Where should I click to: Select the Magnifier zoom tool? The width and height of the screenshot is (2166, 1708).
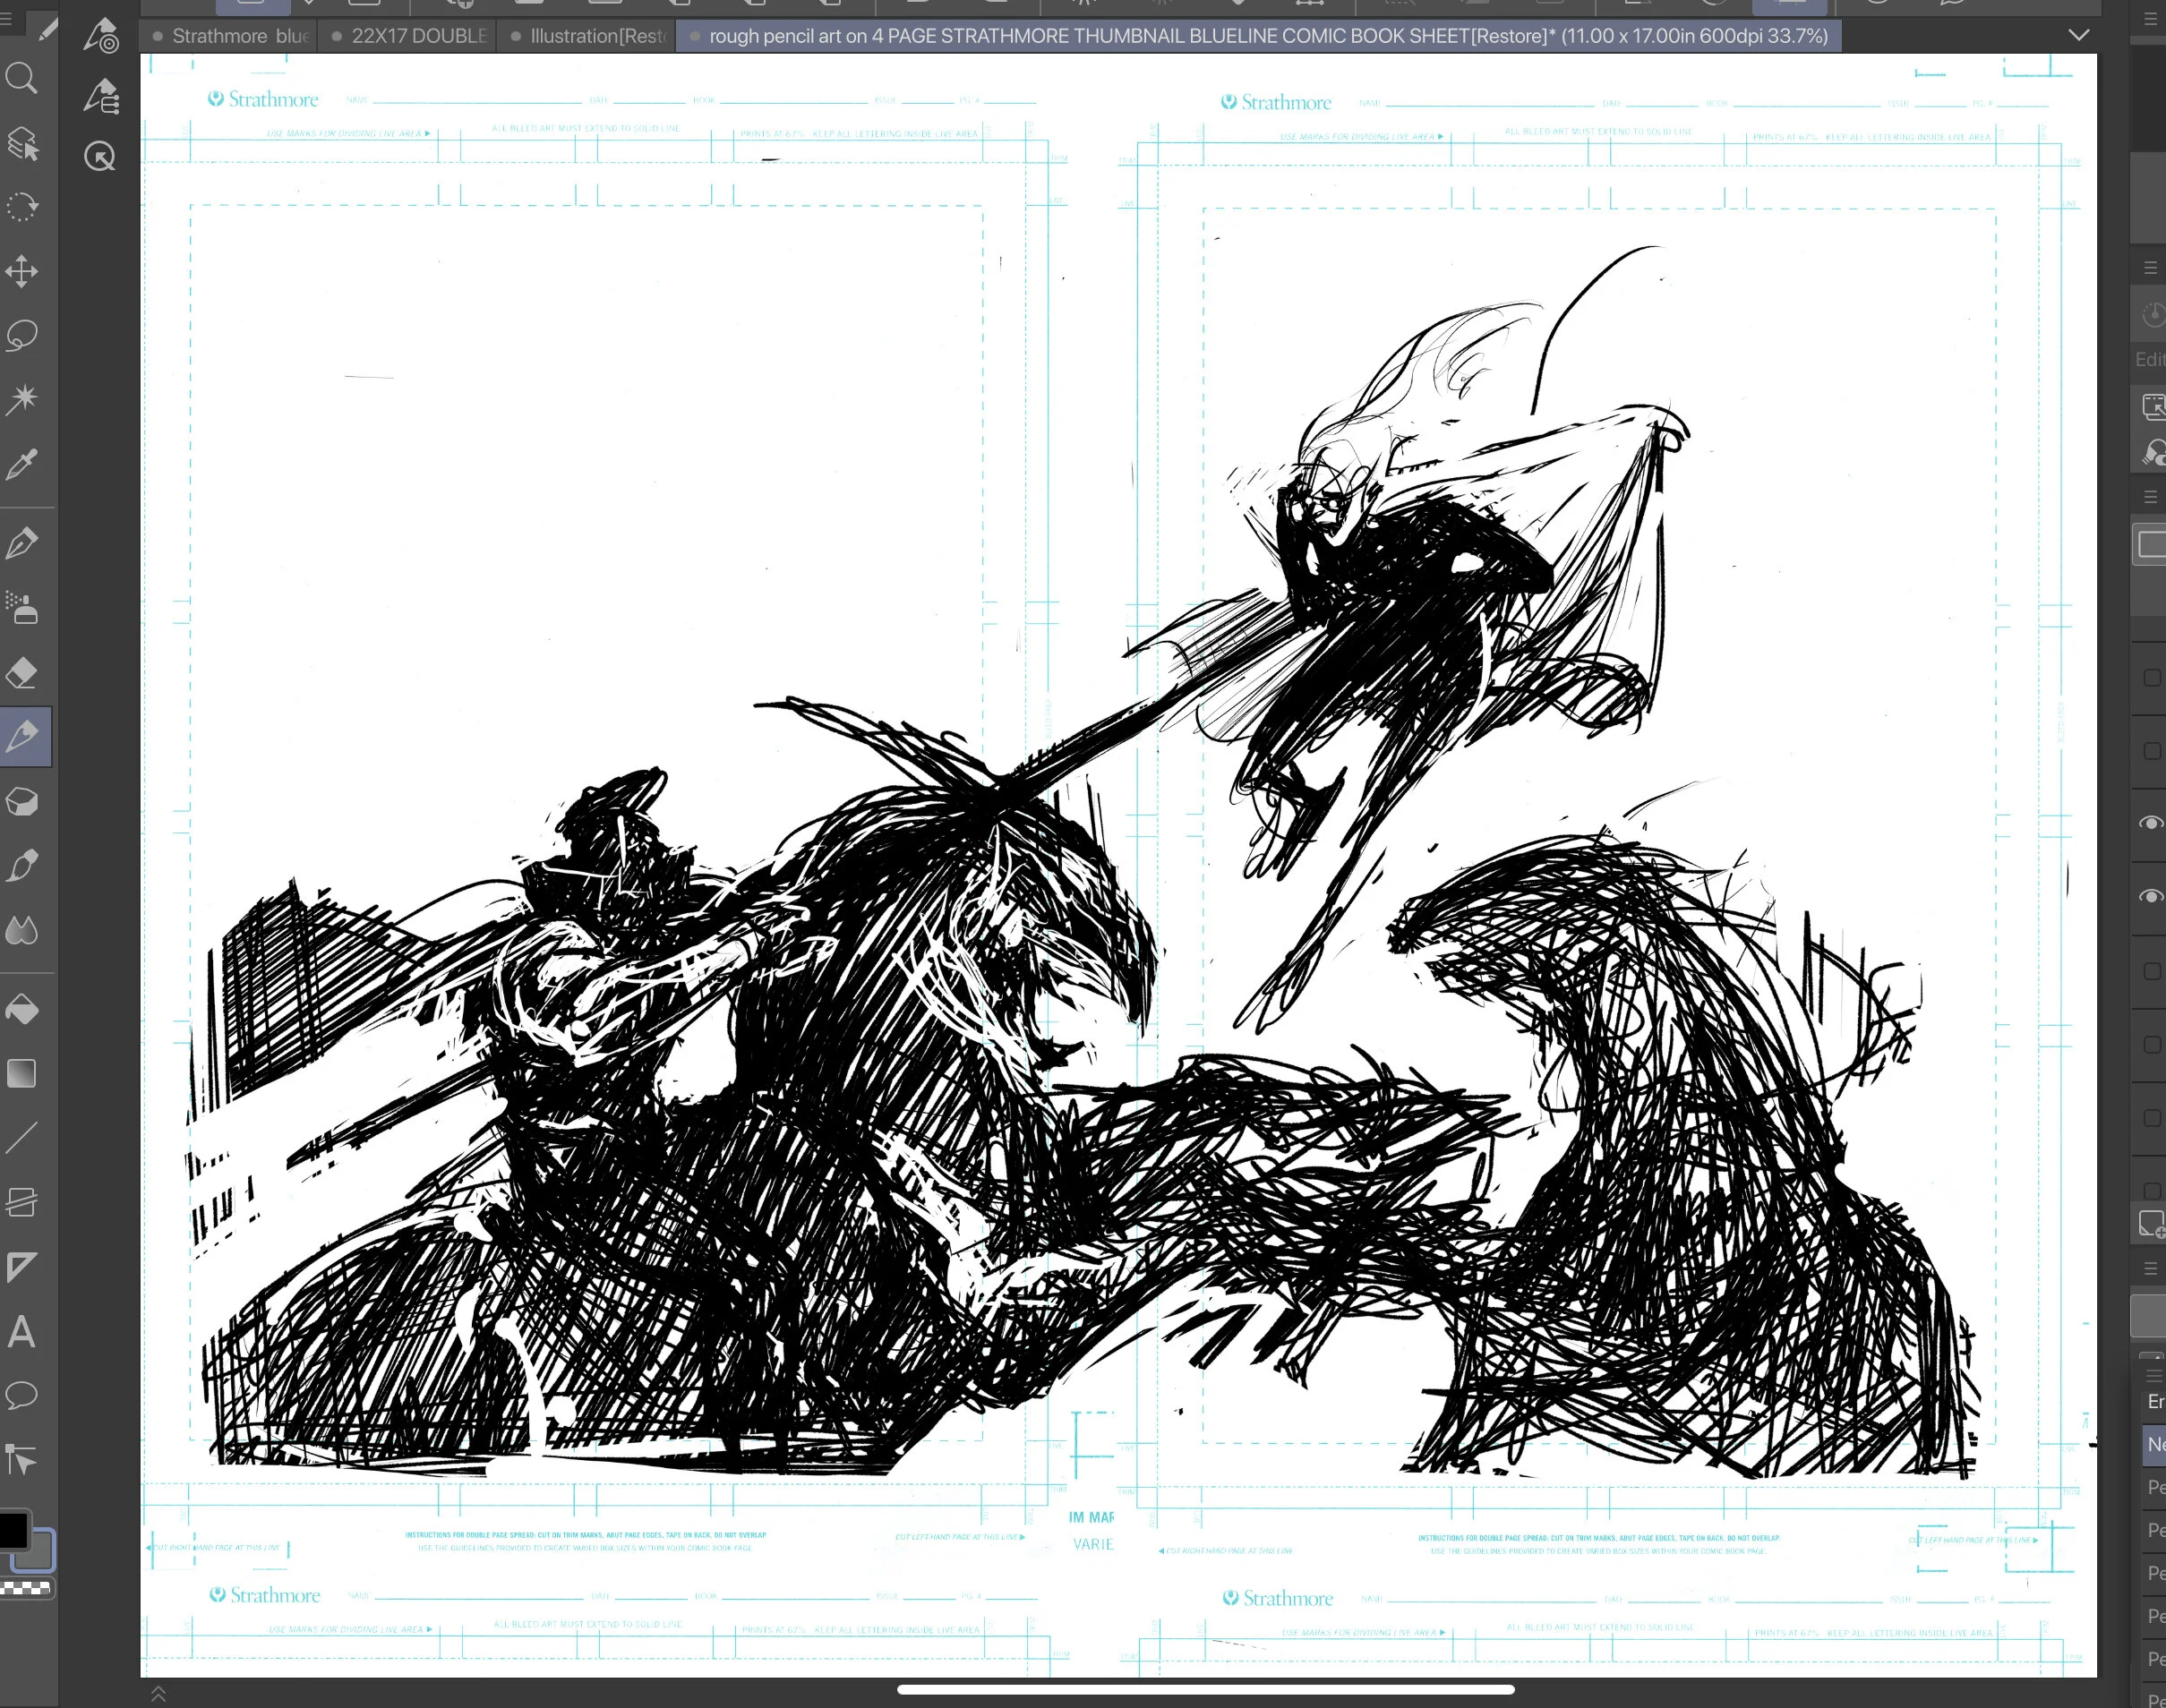22,78
